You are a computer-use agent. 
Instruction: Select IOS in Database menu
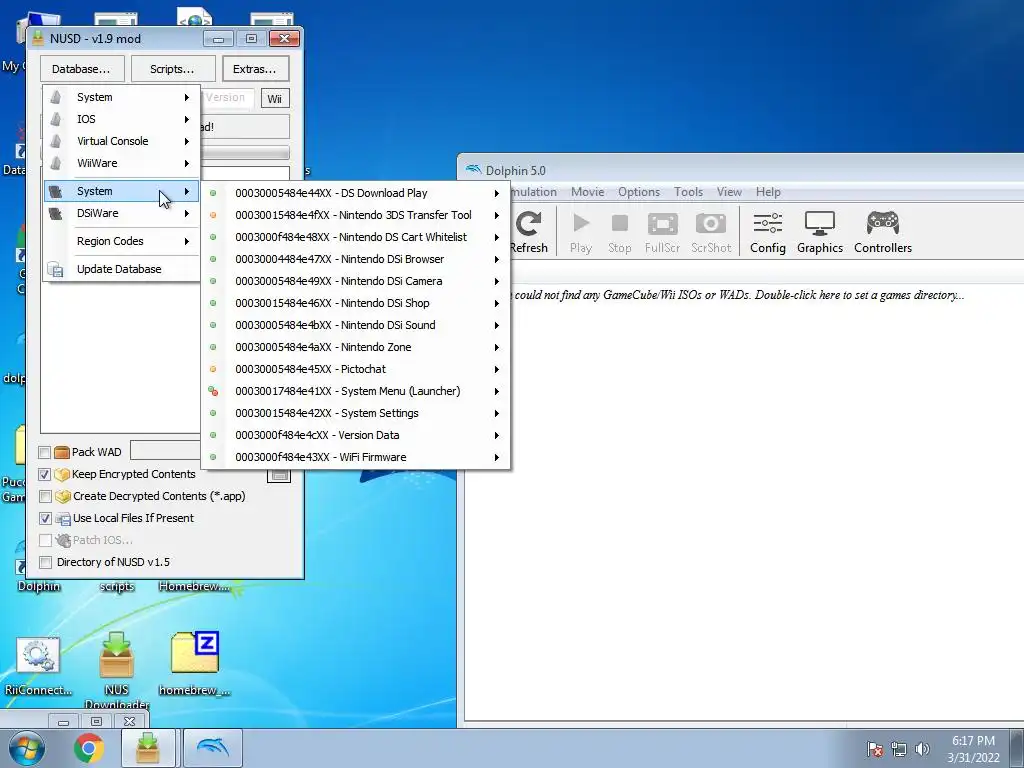pyautogui.click(x=121, y=120)
